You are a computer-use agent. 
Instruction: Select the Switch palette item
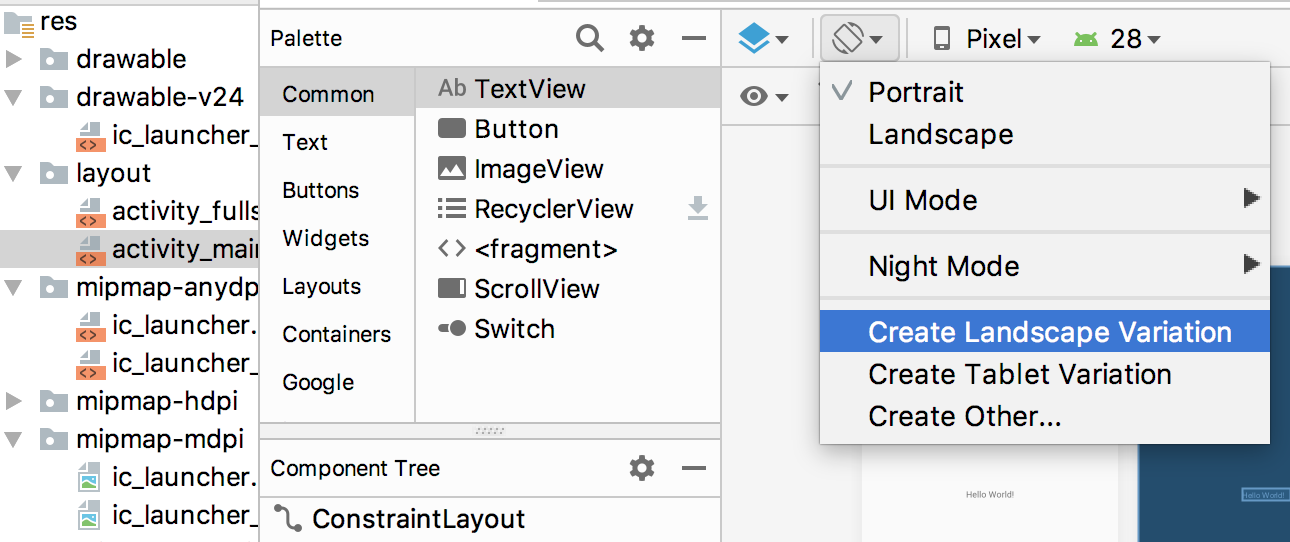click(568, 329)
